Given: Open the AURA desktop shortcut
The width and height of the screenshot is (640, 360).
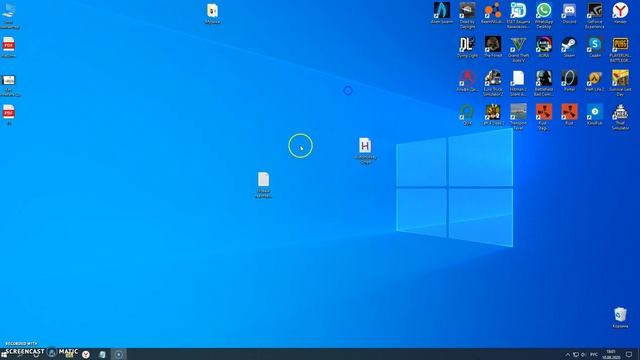Looking at the screenshot, I should pos(544,47).
